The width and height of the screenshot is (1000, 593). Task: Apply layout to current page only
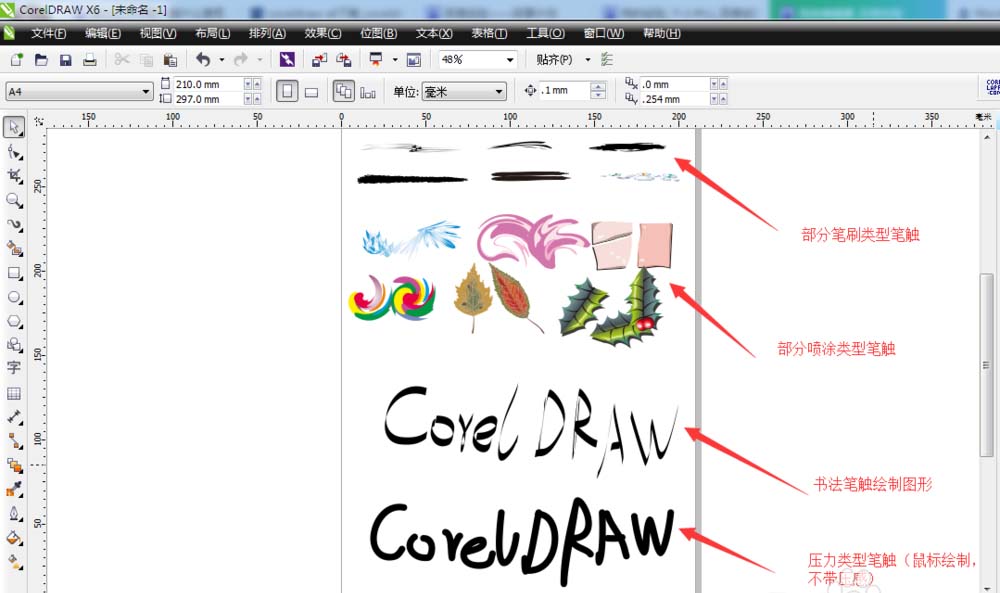point(368,92)
